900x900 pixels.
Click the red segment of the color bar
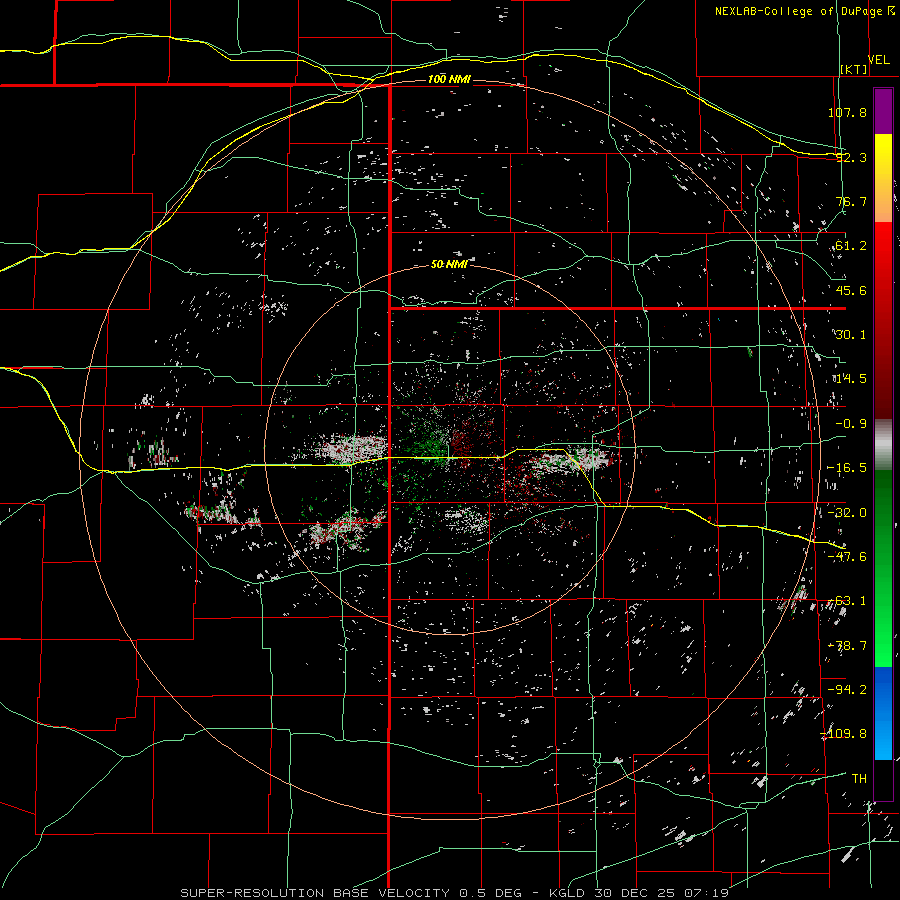tap(883, 320)
